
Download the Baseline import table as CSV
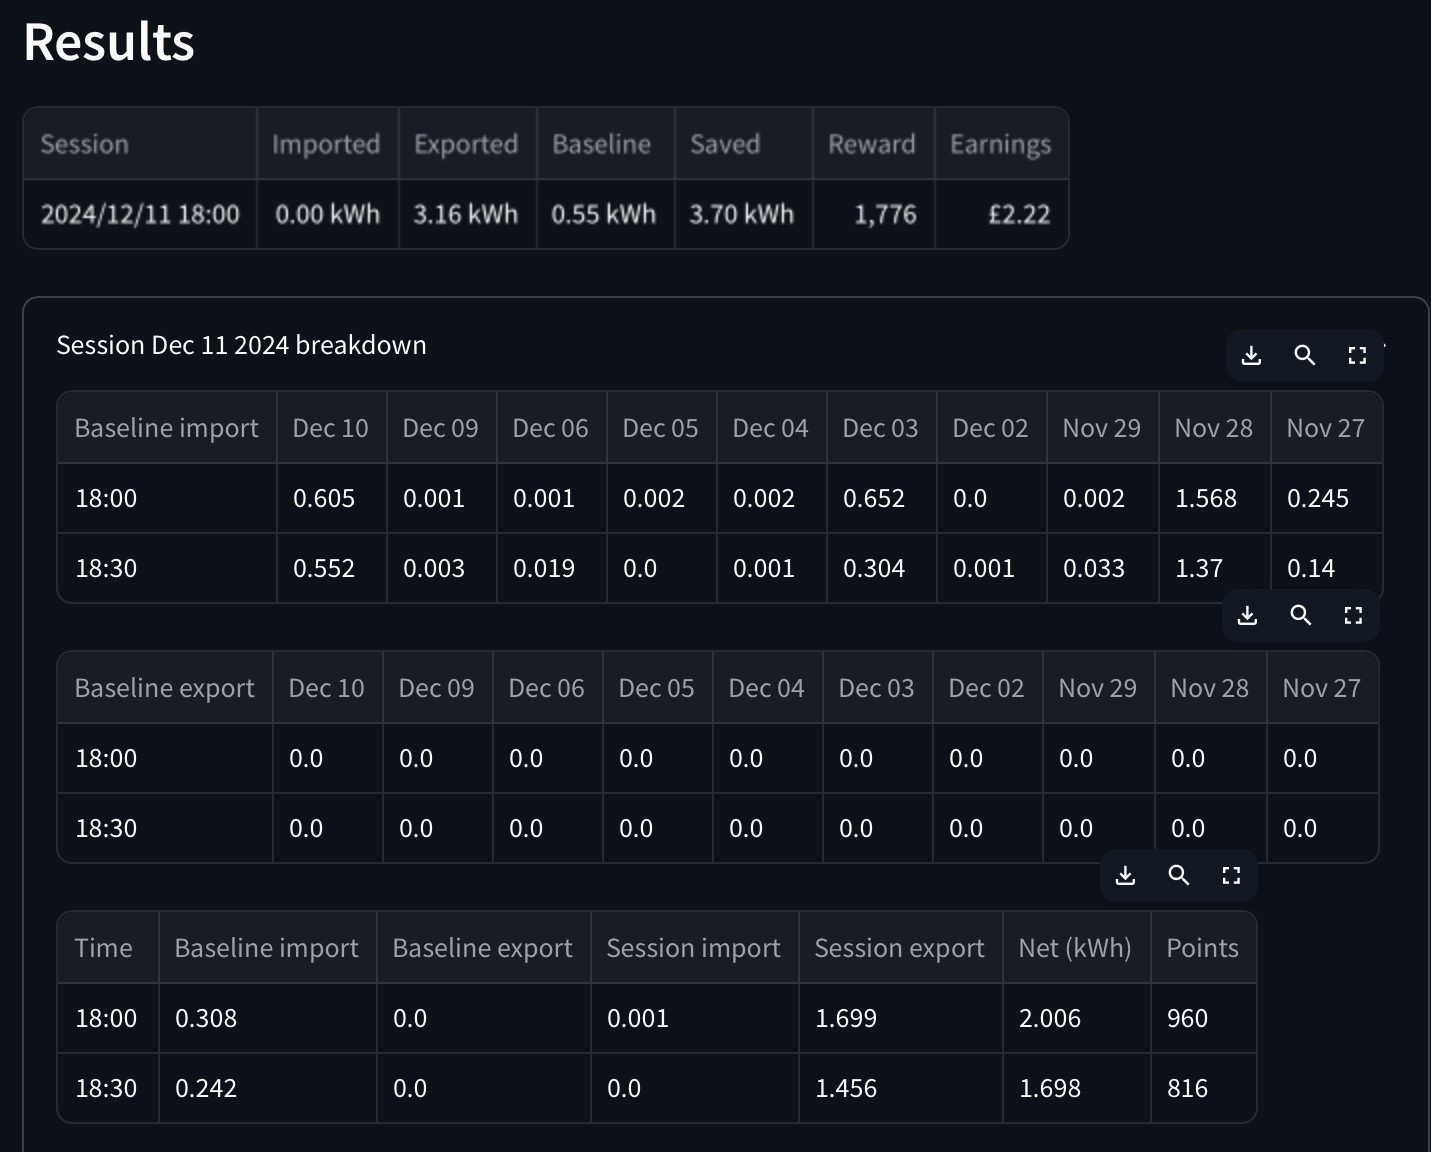tap(1251, 355)
